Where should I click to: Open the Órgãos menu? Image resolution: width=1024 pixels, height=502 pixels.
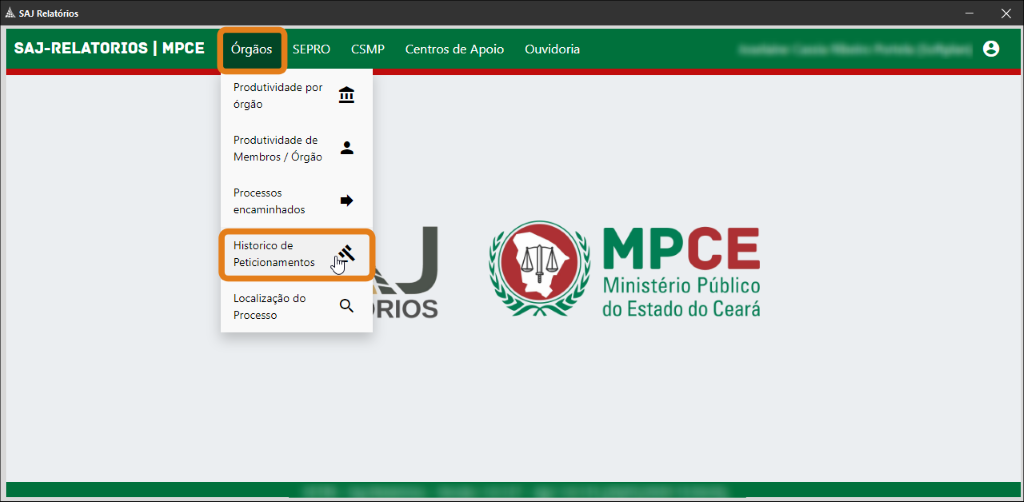click(251, 49)
